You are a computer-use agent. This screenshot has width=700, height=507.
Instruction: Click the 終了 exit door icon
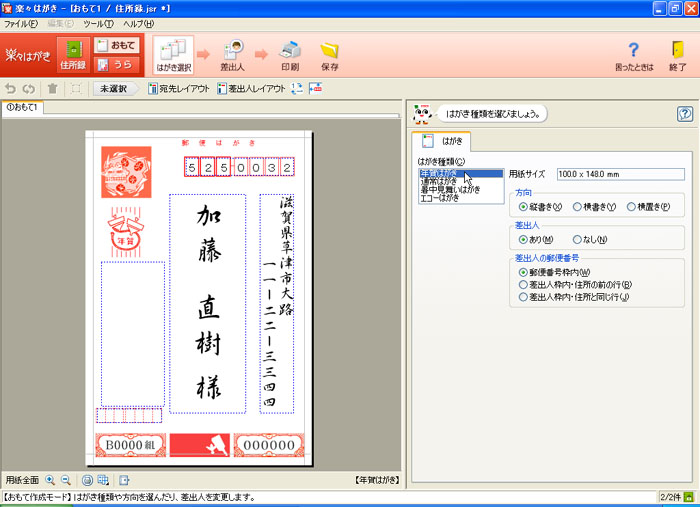point(677,55)
